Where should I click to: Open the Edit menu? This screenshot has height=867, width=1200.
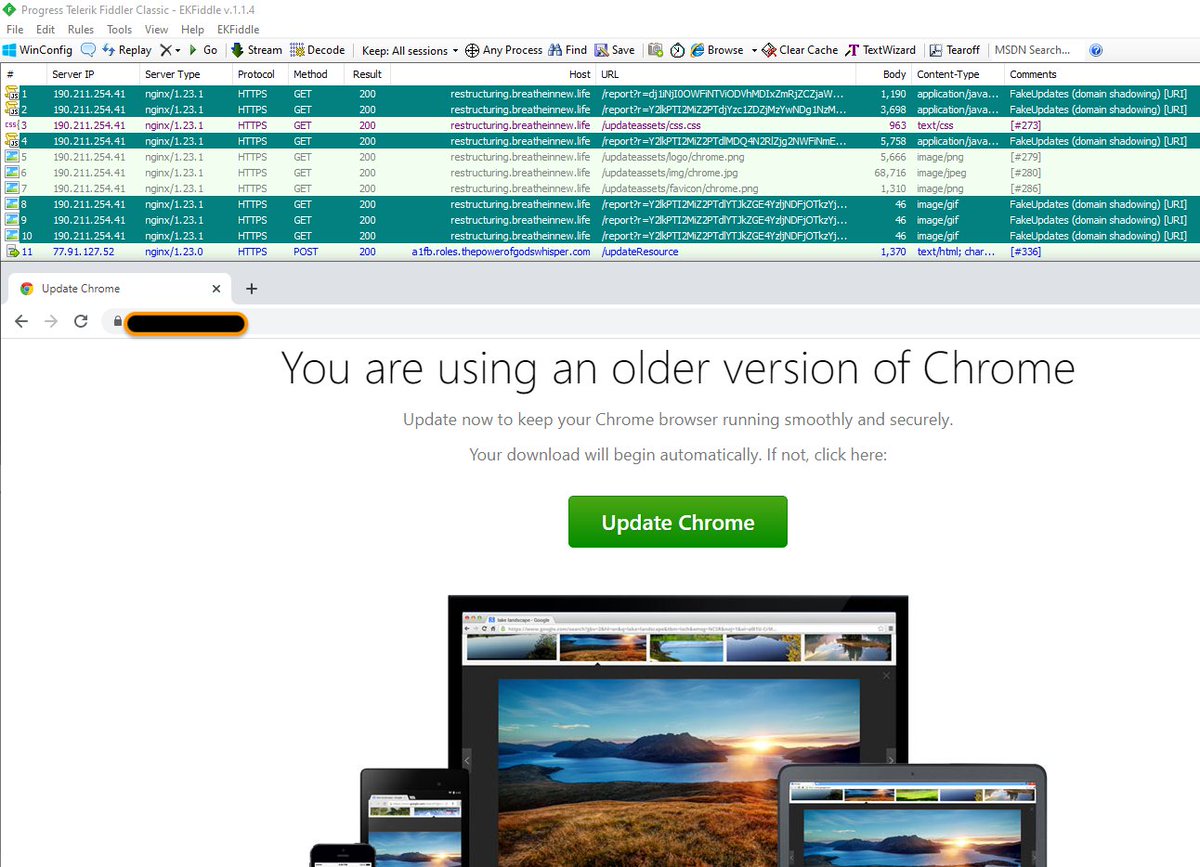45,30
